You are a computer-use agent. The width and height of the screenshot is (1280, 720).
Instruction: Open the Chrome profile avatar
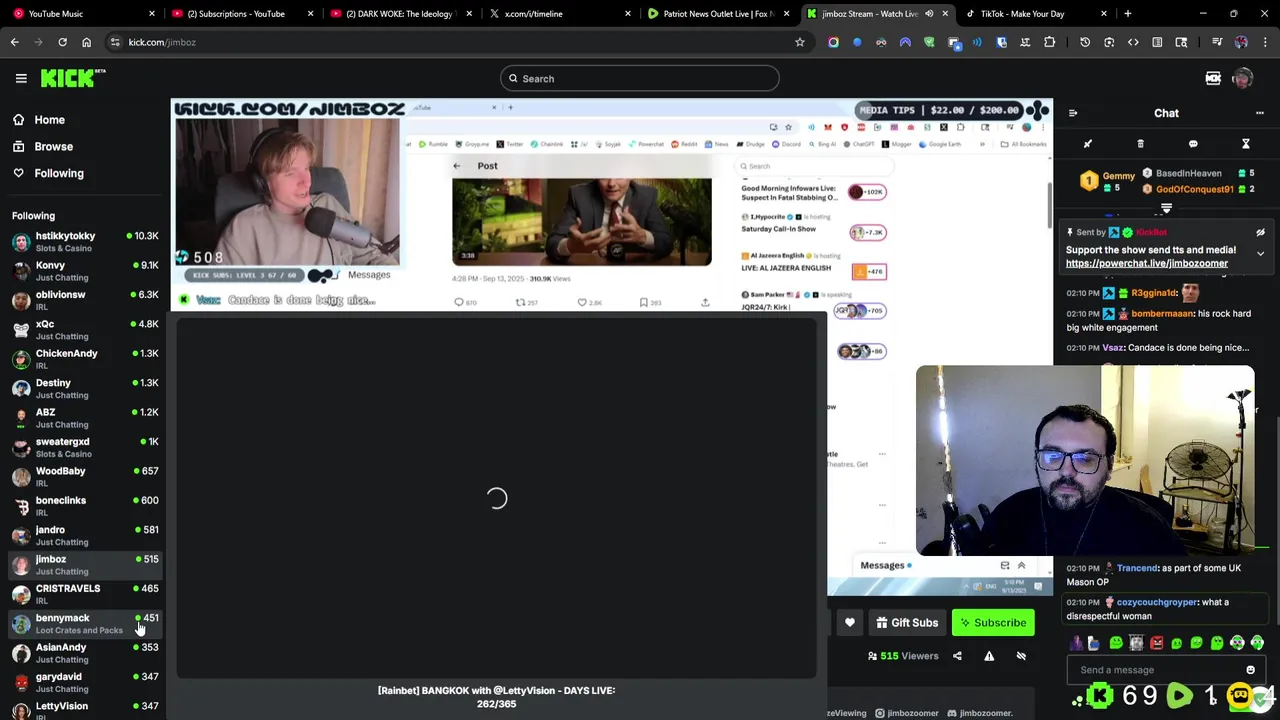point(1241,42)
